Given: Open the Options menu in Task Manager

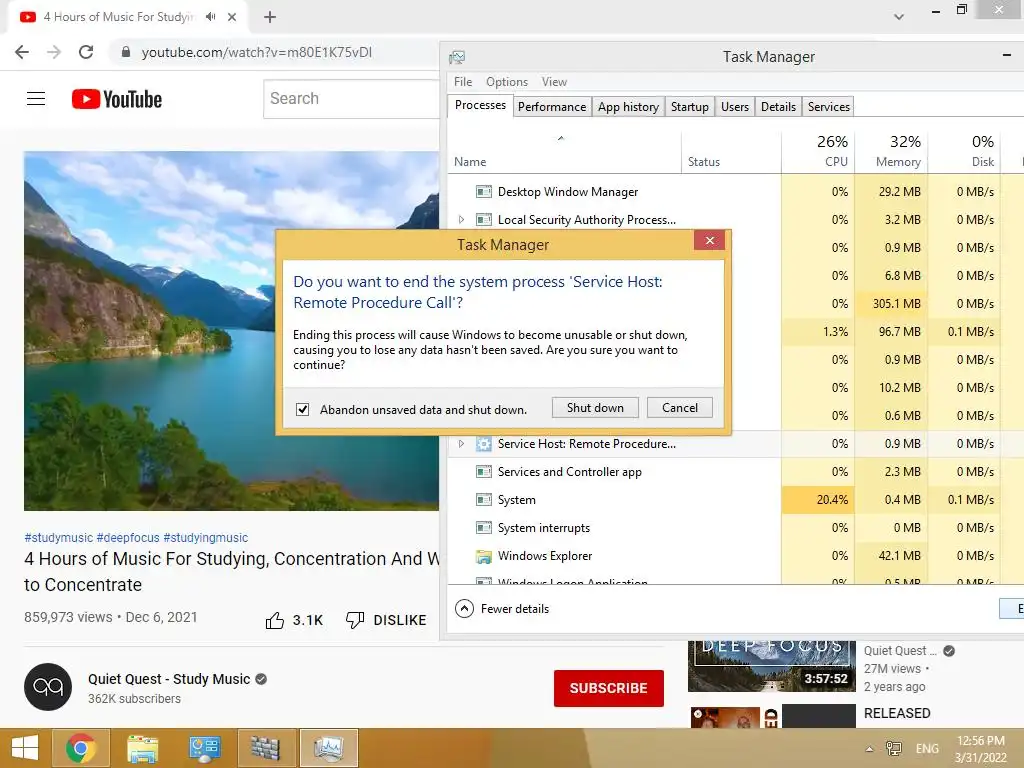Looking at the screenshot, I should click(x=507, y=82).
